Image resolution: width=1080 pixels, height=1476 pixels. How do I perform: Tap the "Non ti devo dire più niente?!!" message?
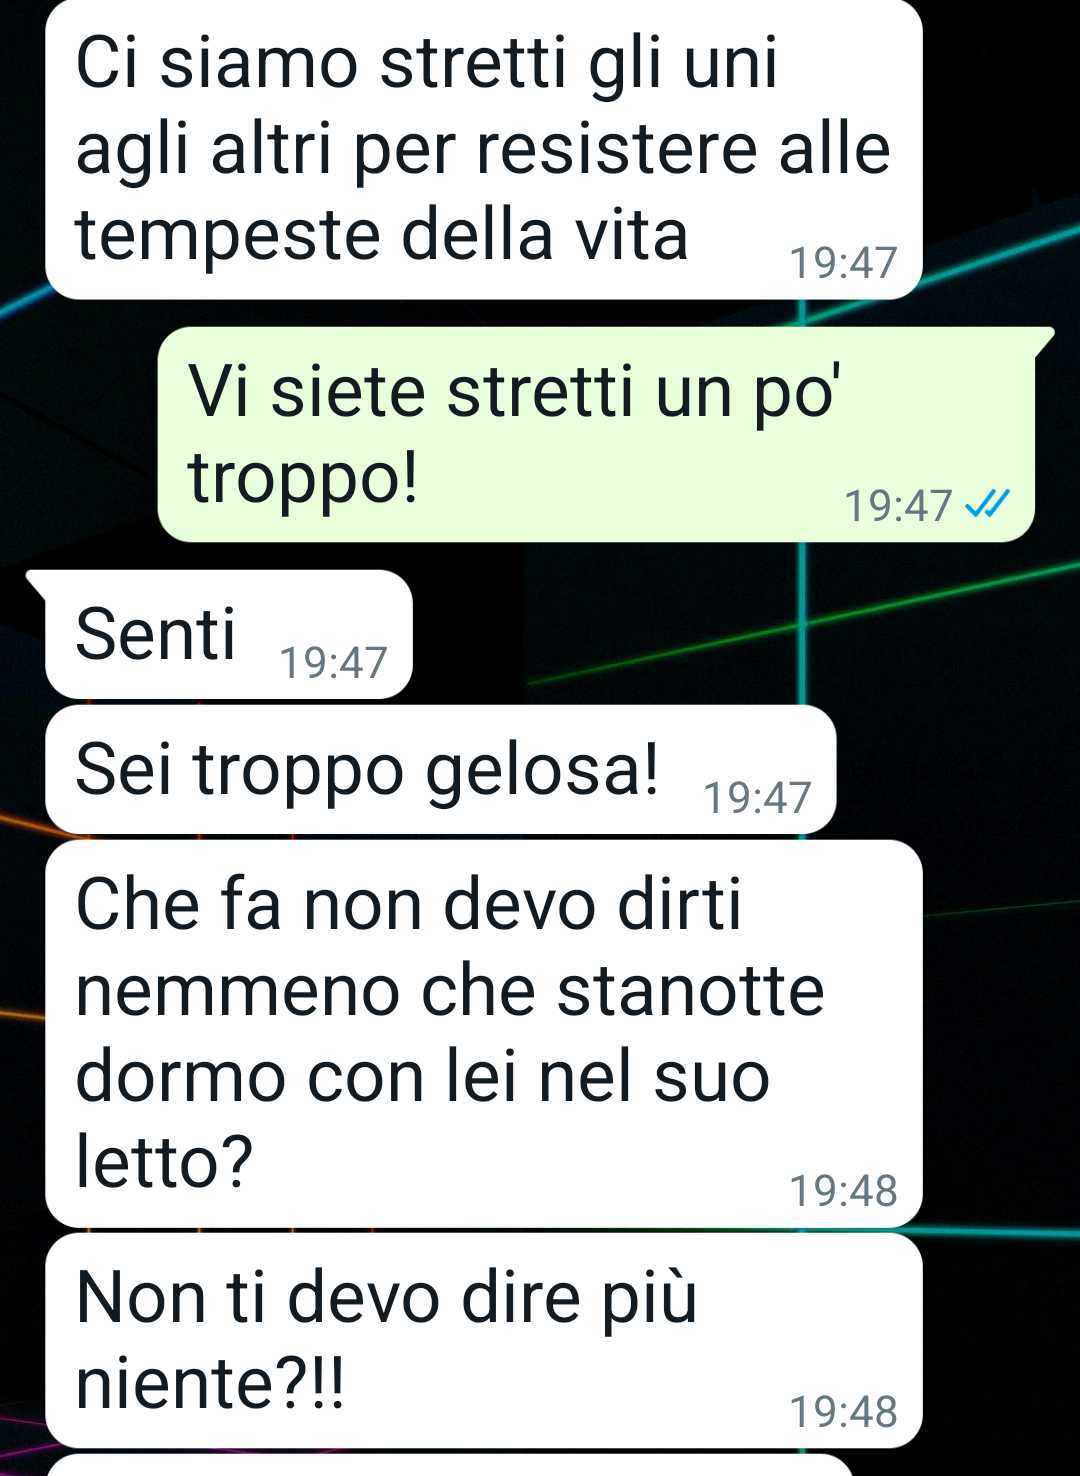click(484, 1340)
